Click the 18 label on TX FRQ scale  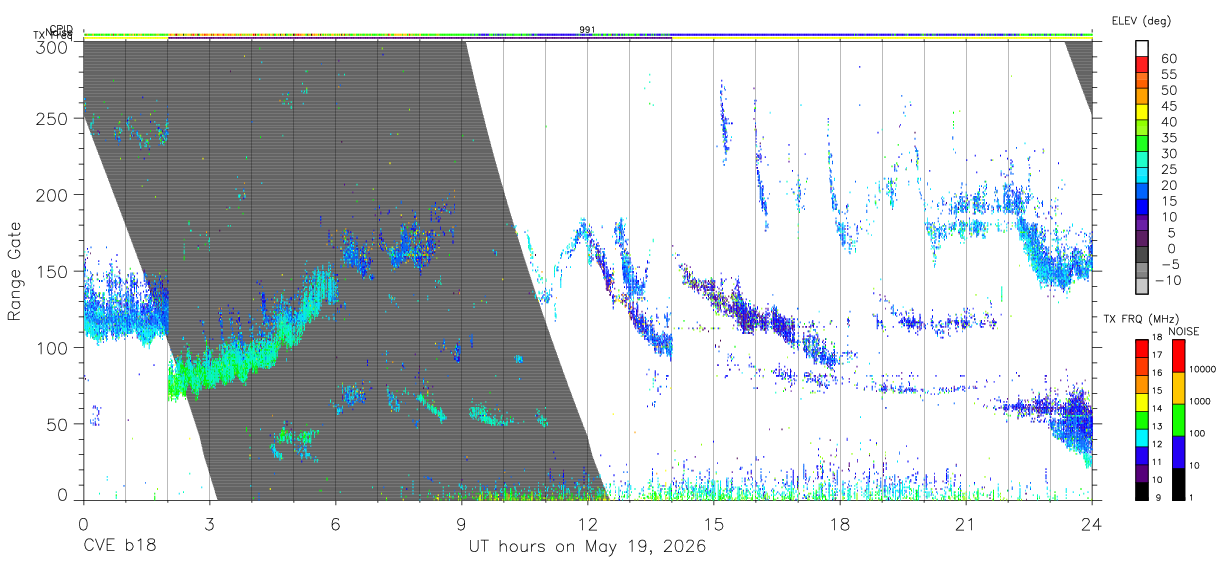point(1159,339)
